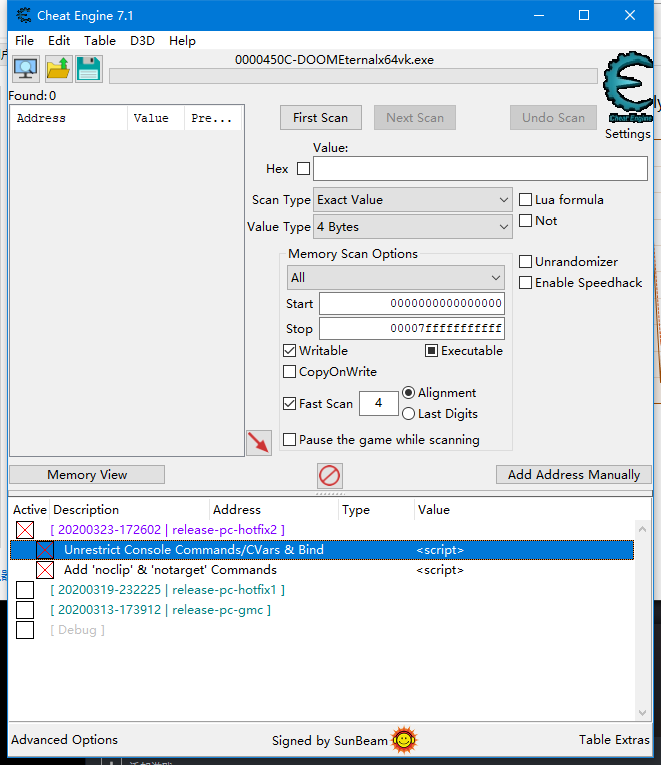This screenshot has width=661, height=765.
Task: Select the Alignment radio button
Action: [x=409, y=393]
